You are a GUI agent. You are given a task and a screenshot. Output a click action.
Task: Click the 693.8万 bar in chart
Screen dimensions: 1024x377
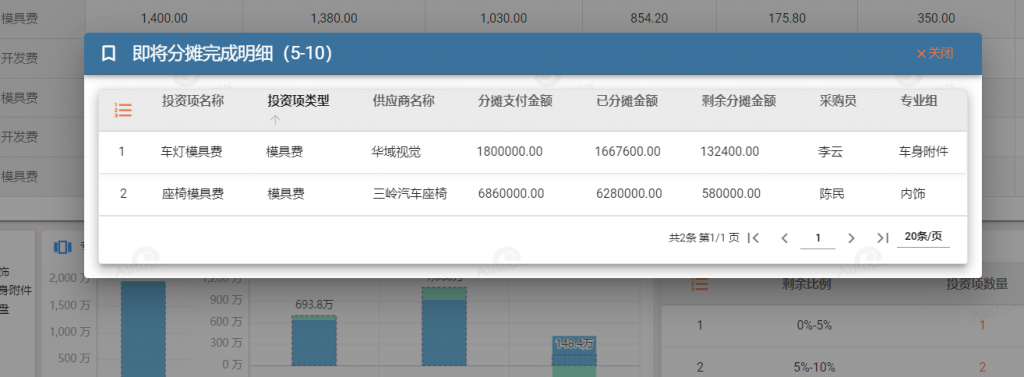[x=313, y=340]
